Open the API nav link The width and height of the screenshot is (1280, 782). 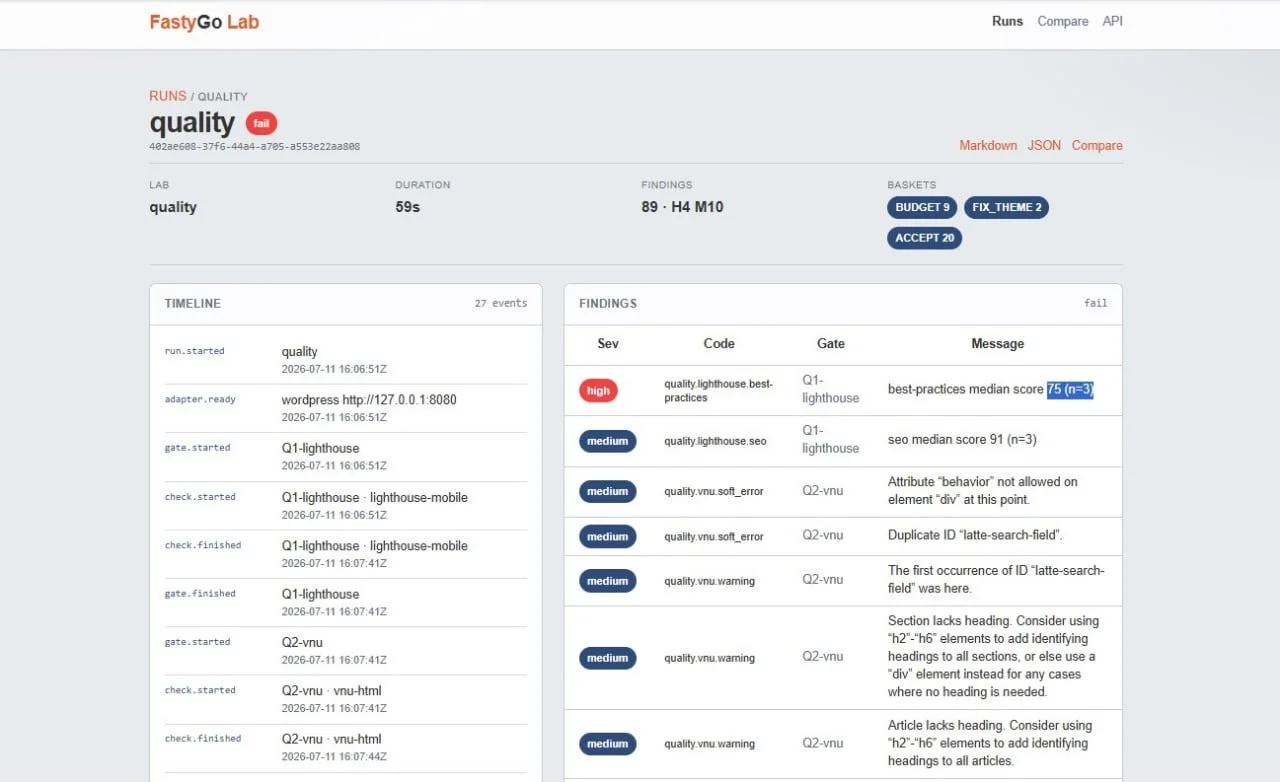click(1112, 21)
